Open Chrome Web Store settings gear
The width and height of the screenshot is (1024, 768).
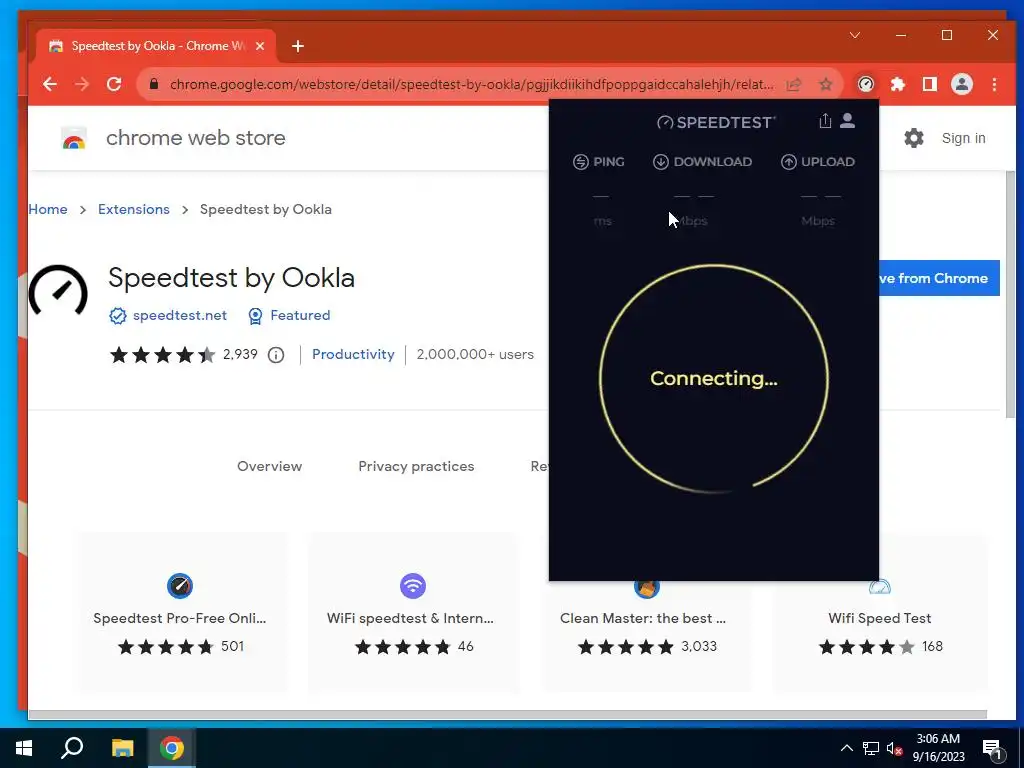tap(914, 138)
